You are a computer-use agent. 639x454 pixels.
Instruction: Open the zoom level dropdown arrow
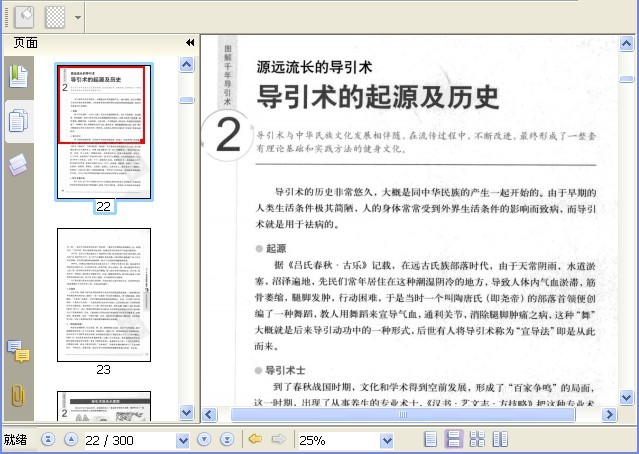387,441
